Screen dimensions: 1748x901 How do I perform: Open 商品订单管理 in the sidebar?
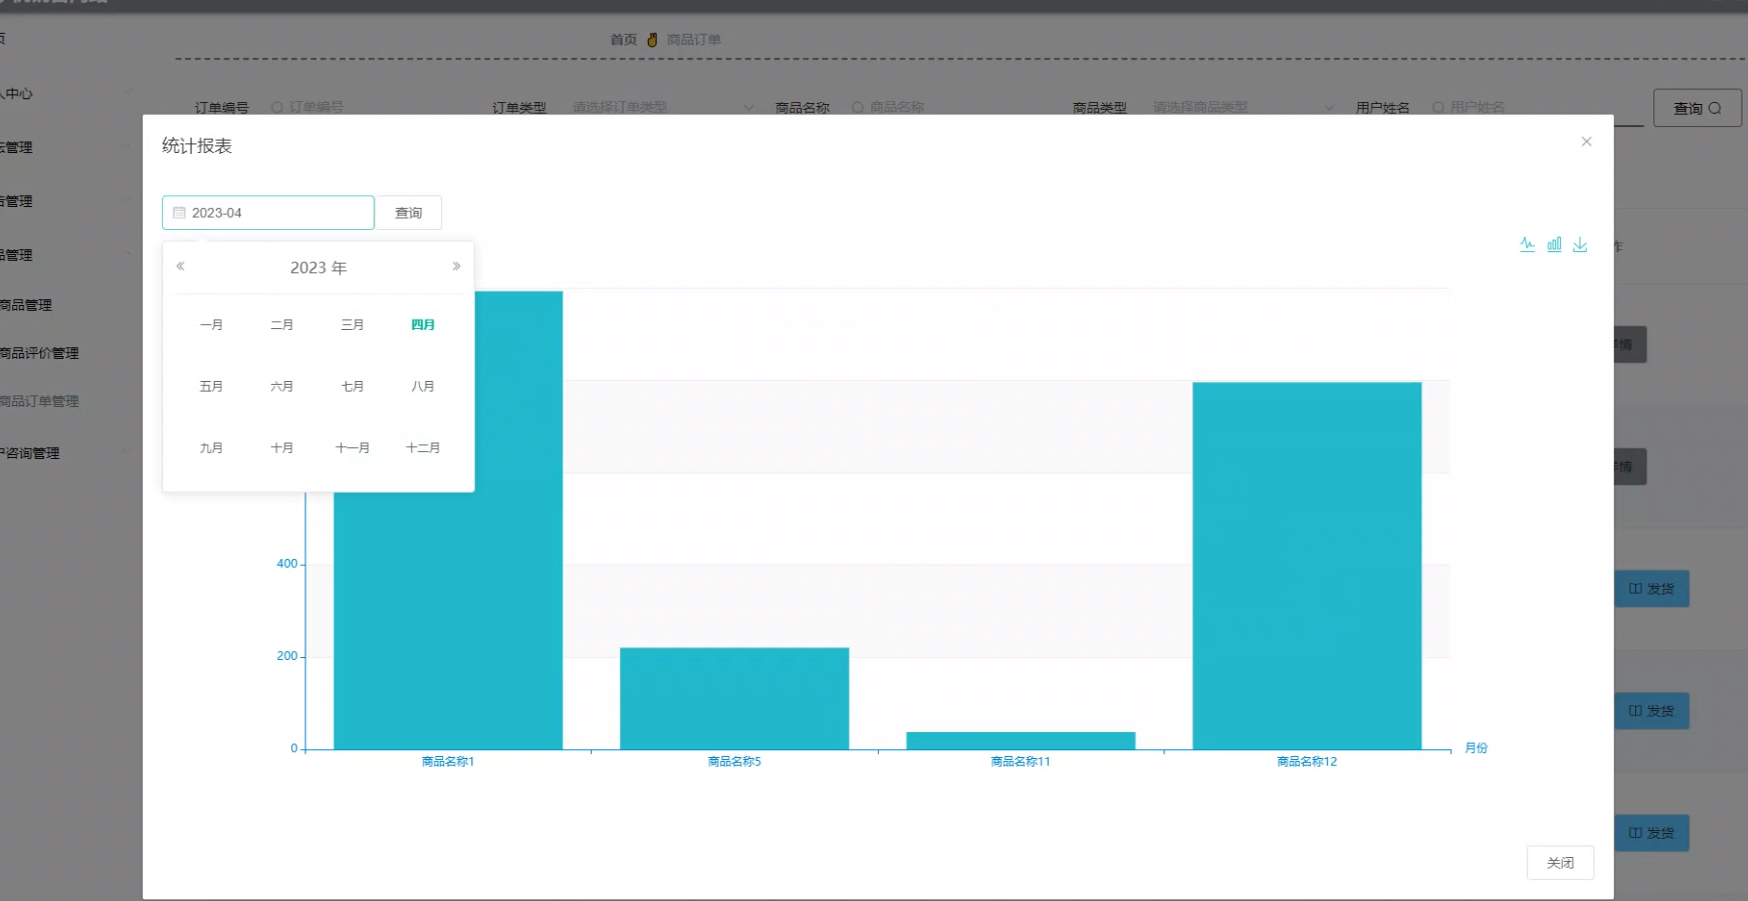coord(39,401)
